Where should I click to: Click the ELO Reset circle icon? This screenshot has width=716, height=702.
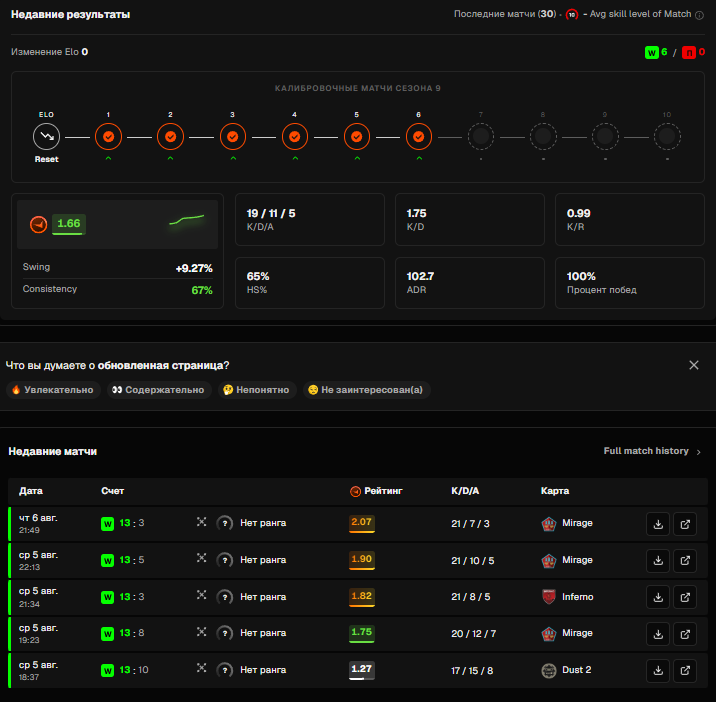pyautogui.click(x=47, y=136)
